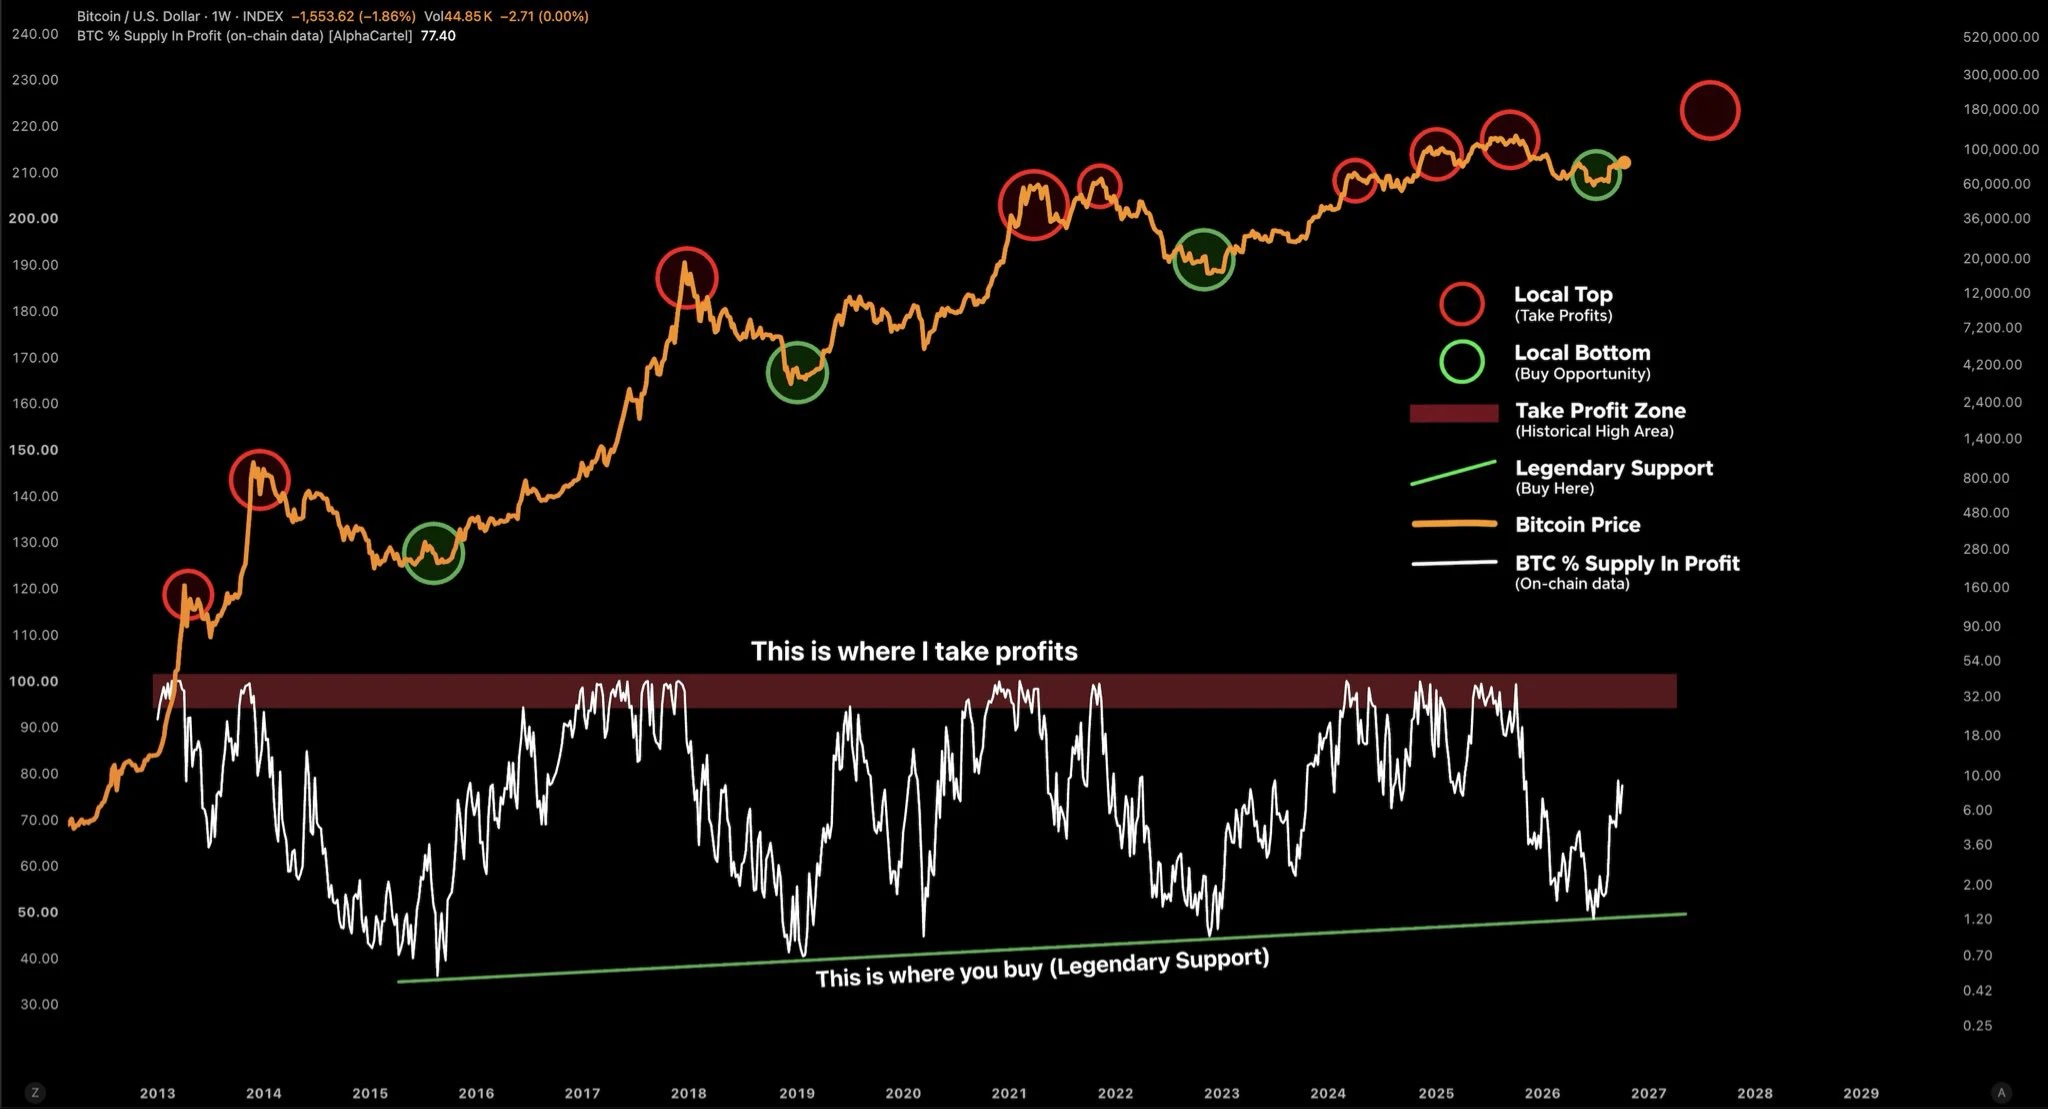Click the orange Bitcoin Price legend line
This screenshot has height=1109, width=2048.
coord(1454,524)
